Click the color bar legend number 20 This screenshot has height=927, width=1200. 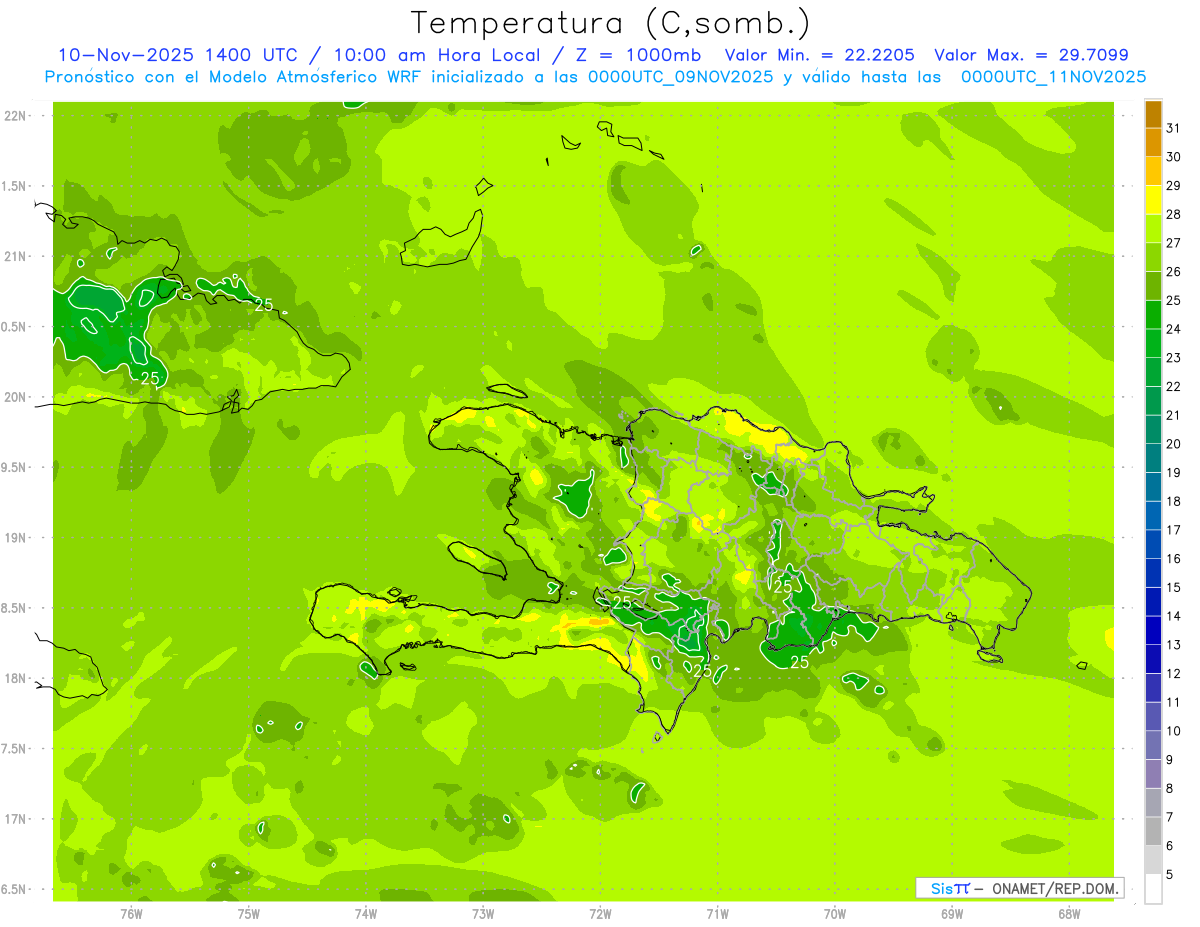(1174, 444)
